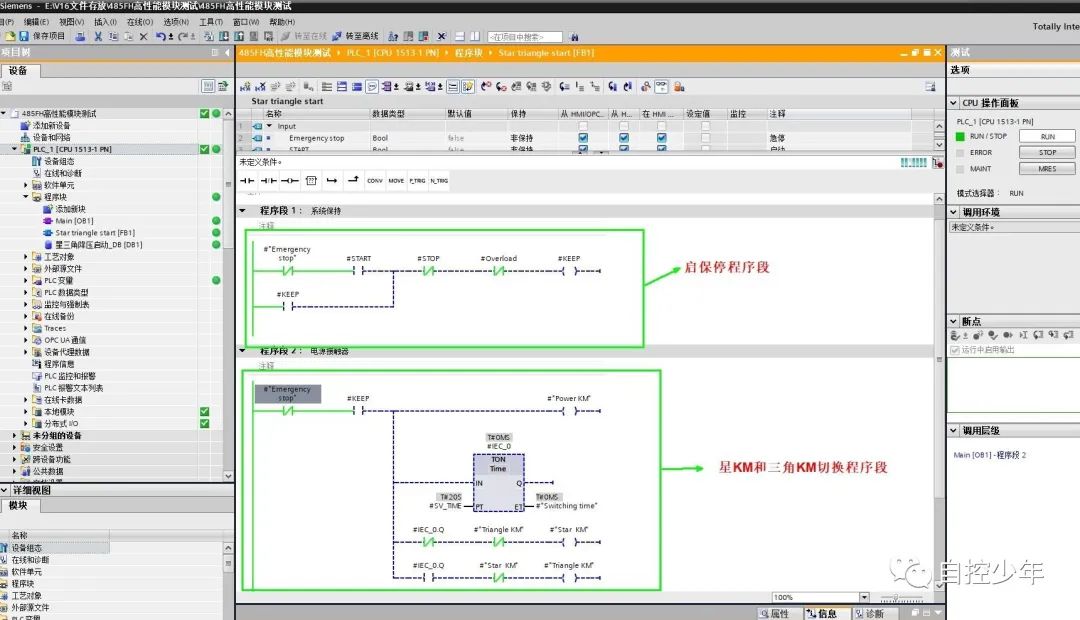Toggle visible in HMI checkbox for Emergency stop

tap(662, 138)
